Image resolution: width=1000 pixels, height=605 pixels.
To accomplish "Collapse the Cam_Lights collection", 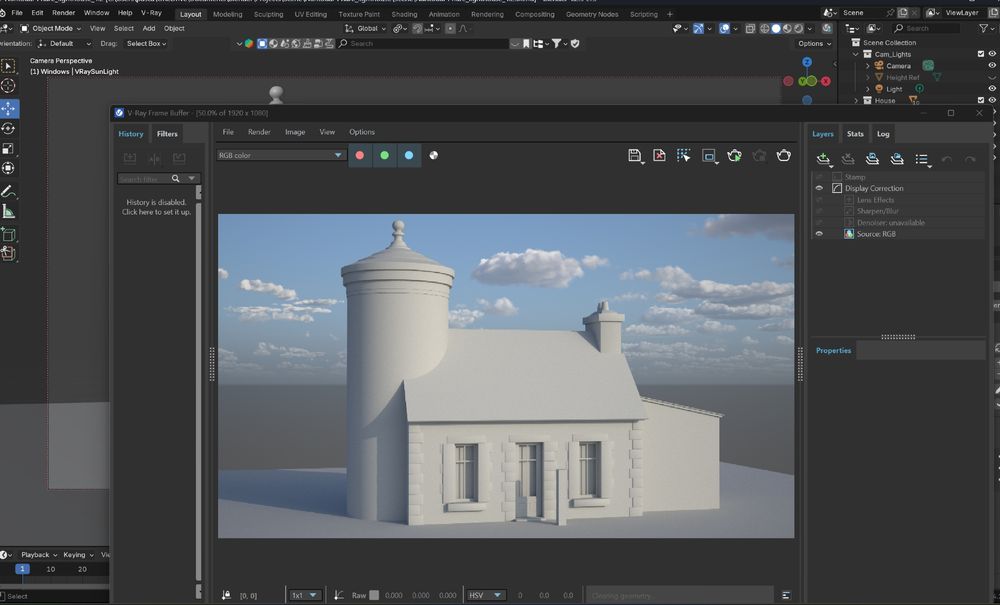I will pos(856,54).
